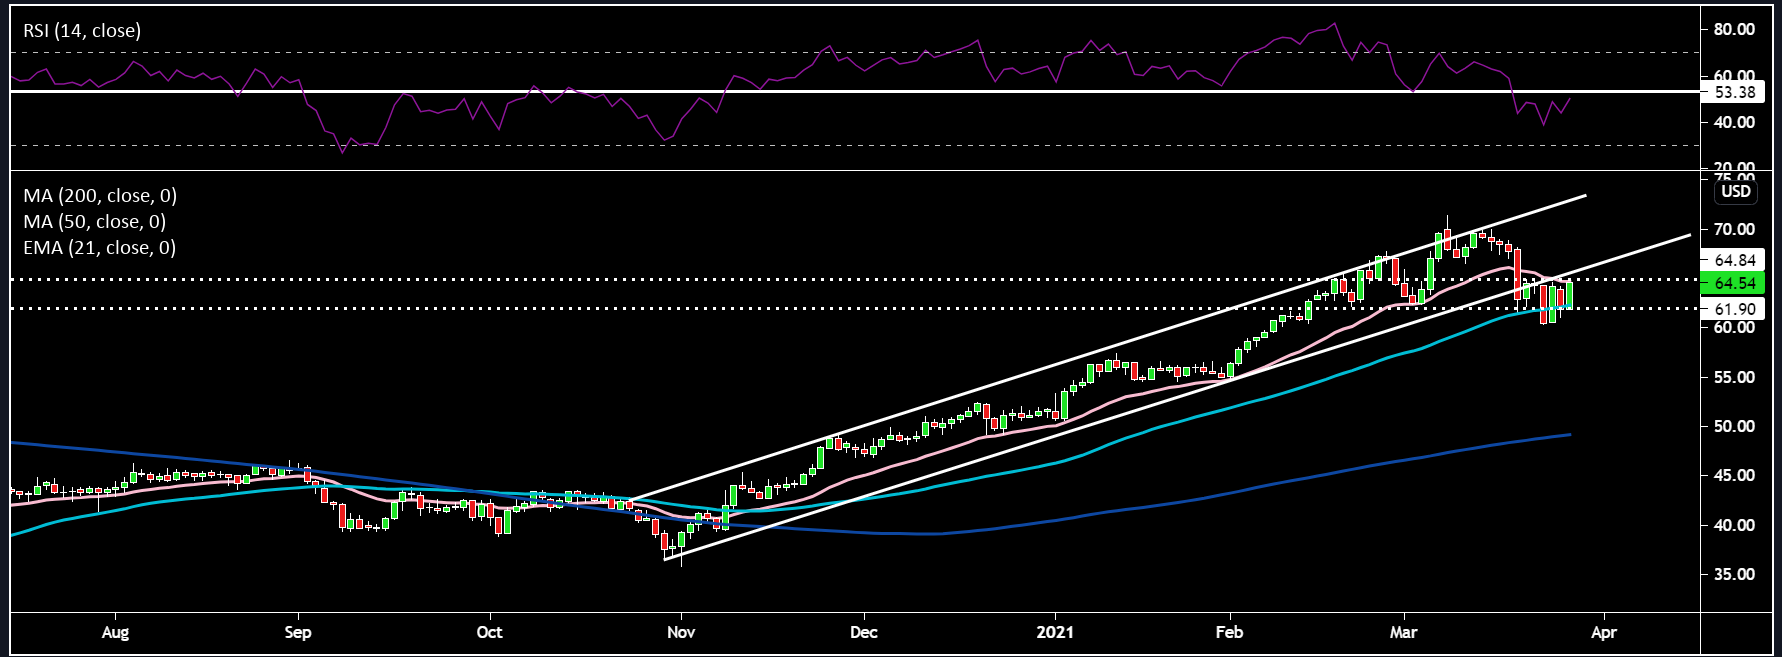Image resolution: width=1782 pixels, height=657 pixels.
Task: Click the 2021 label on the time axis
Action: click(1055, 632)
